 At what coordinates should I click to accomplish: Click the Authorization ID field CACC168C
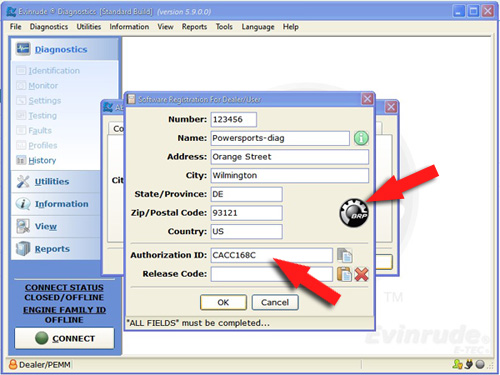tap(272, 255)
